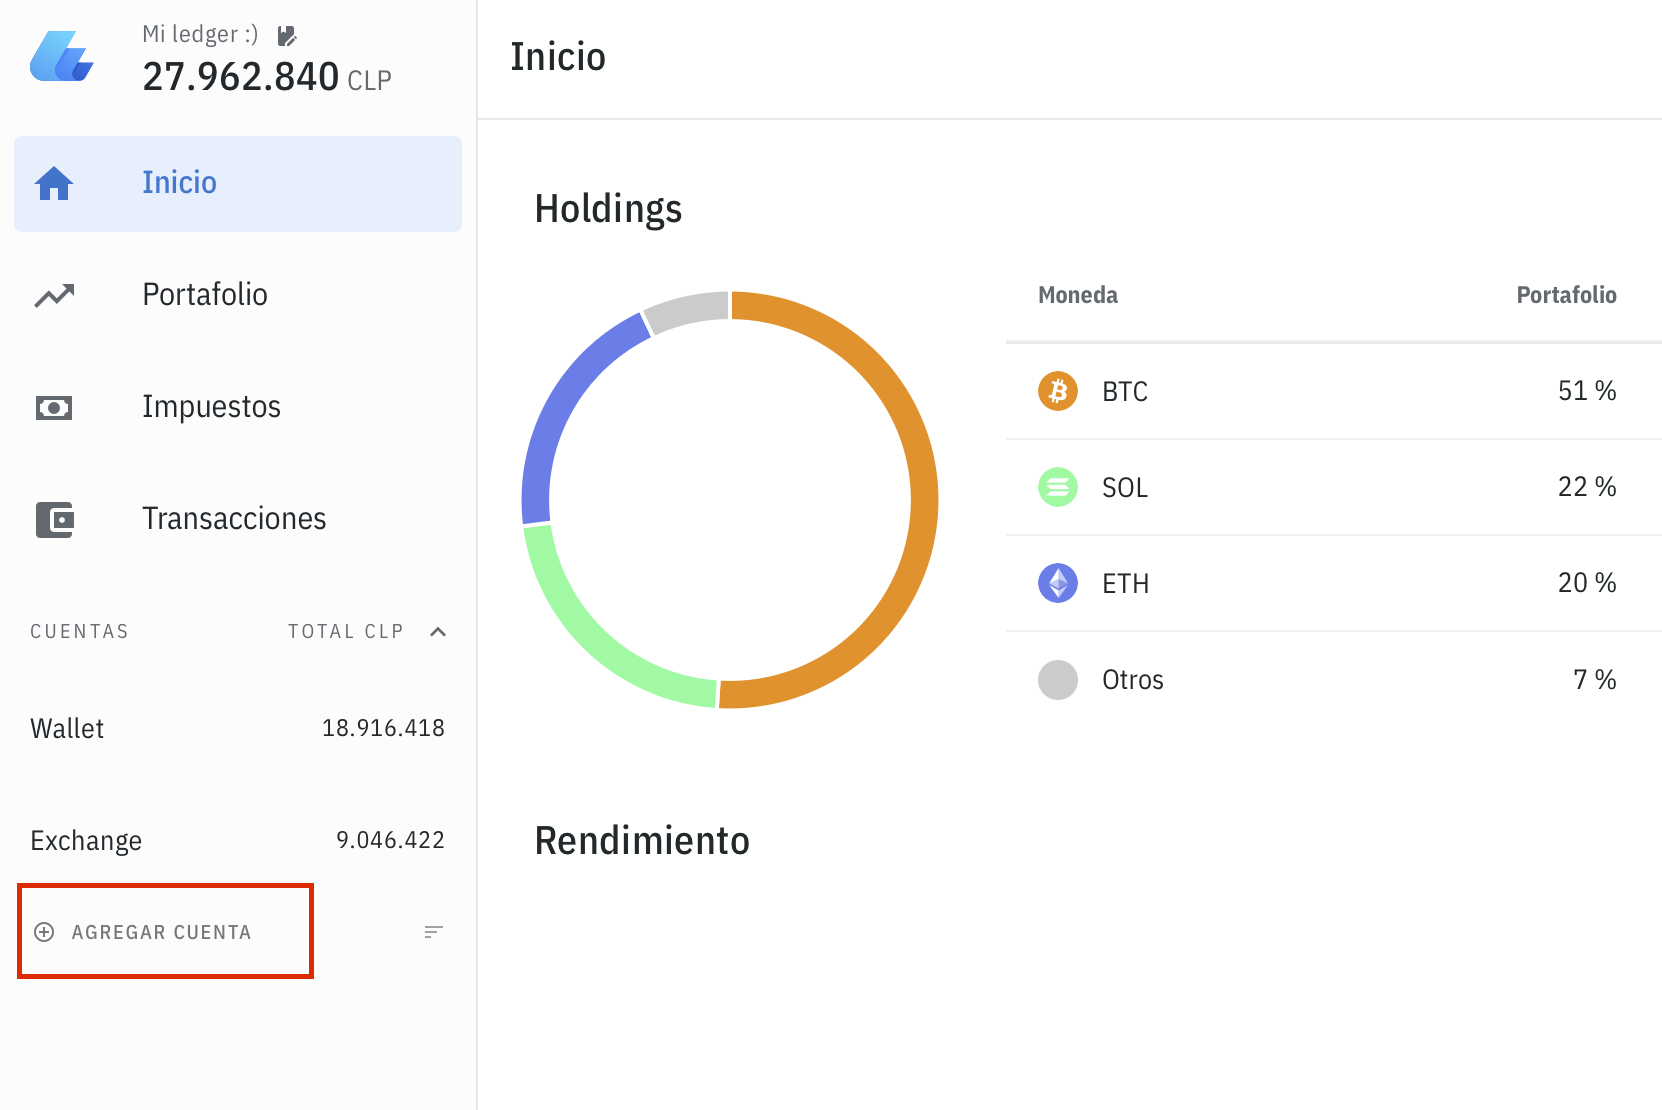Click the 20 % ETH value
Screen dimensions: 1662x1110
pyautogui.click(x=1587, y=583)
